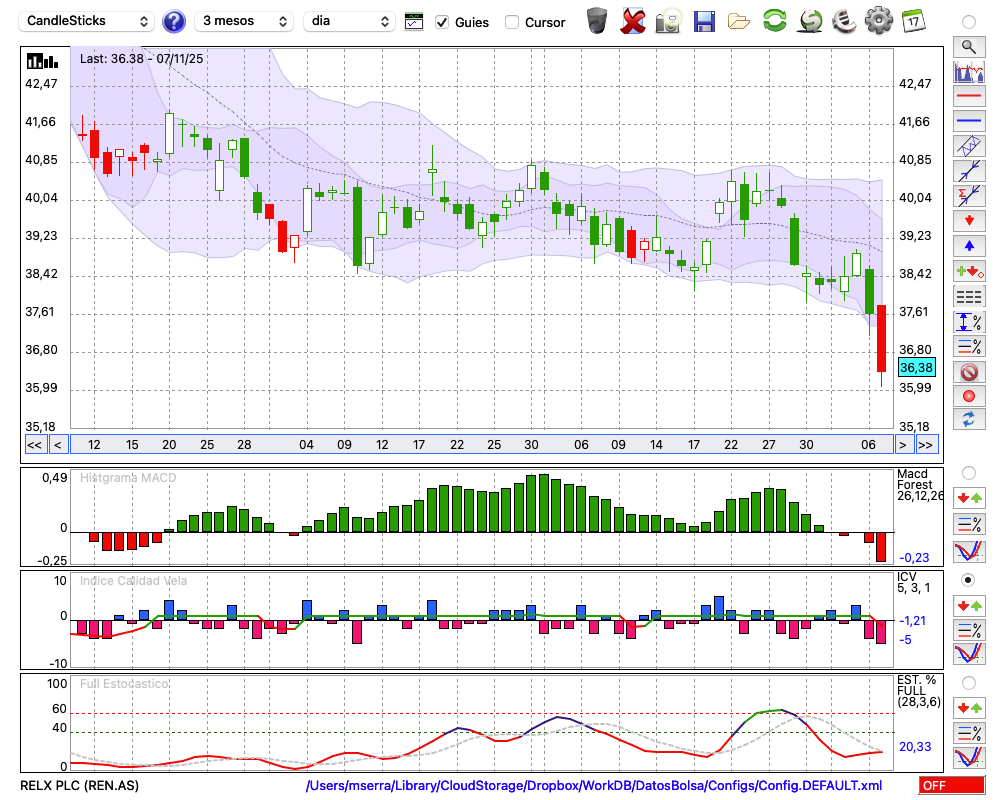
Task: Open the blue help question-mark icon
Action: click(x=173, y=22)
